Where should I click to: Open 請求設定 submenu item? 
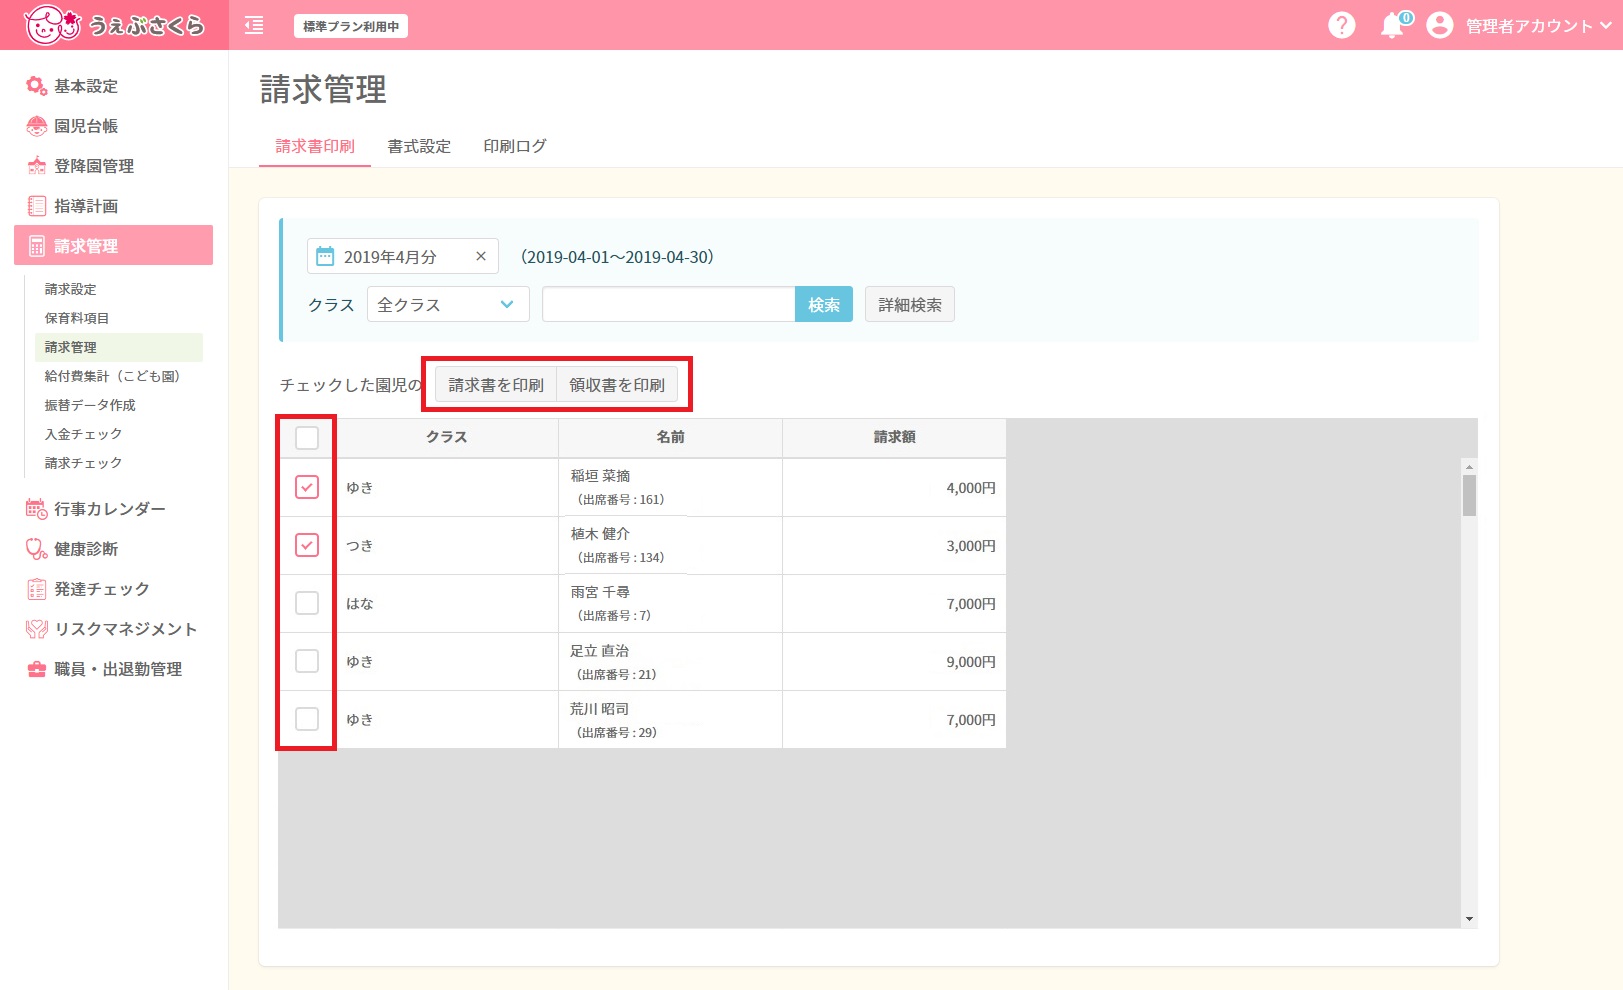point(70,289)
